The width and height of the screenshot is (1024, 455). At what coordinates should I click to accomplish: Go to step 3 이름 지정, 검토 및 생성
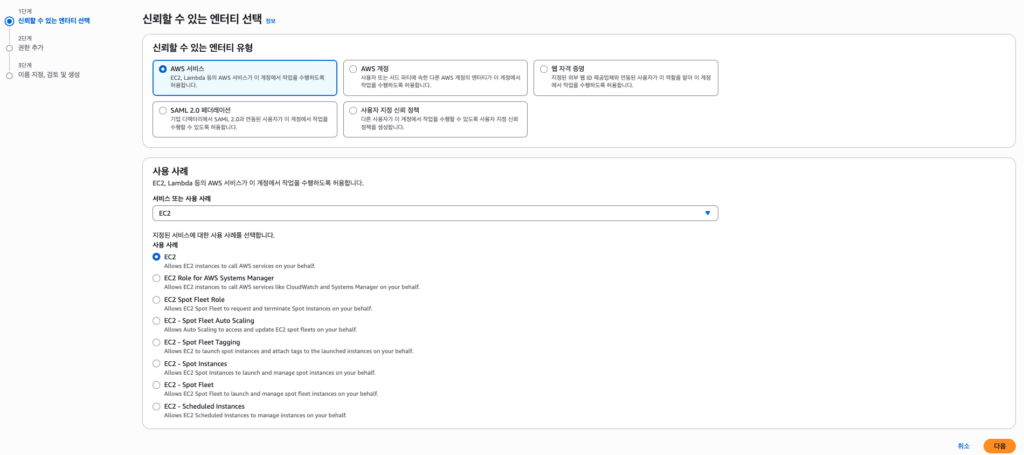[x=48, y=74]
